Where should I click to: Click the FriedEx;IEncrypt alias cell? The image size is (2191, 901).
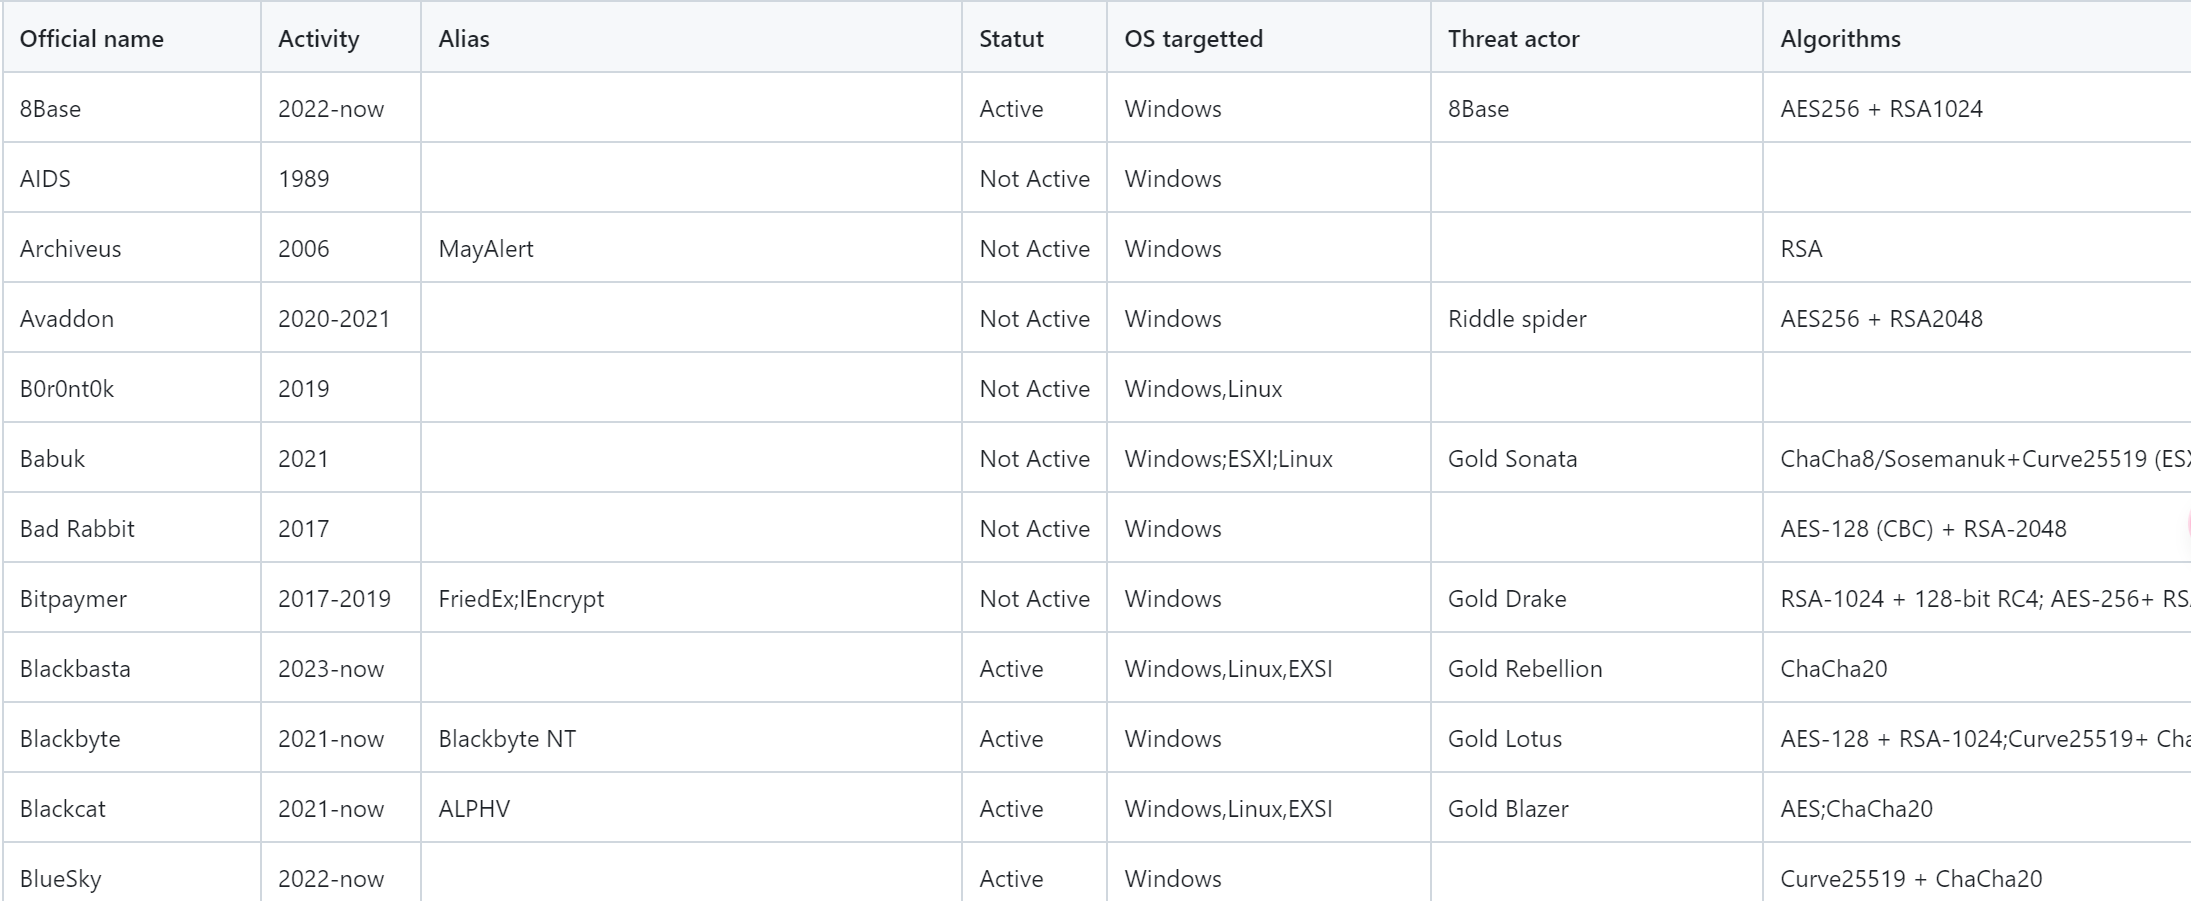[521, 599]
